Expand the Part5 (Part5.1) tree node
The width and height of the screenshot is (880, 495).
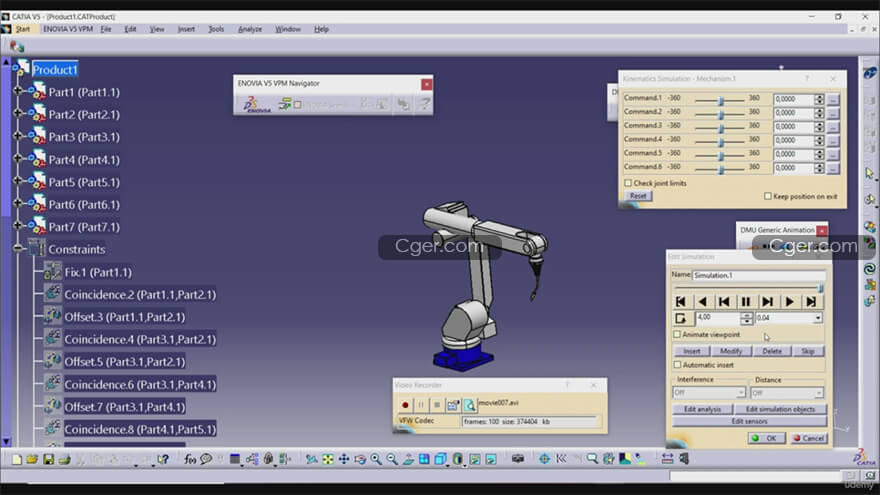[x=17, y=181]
